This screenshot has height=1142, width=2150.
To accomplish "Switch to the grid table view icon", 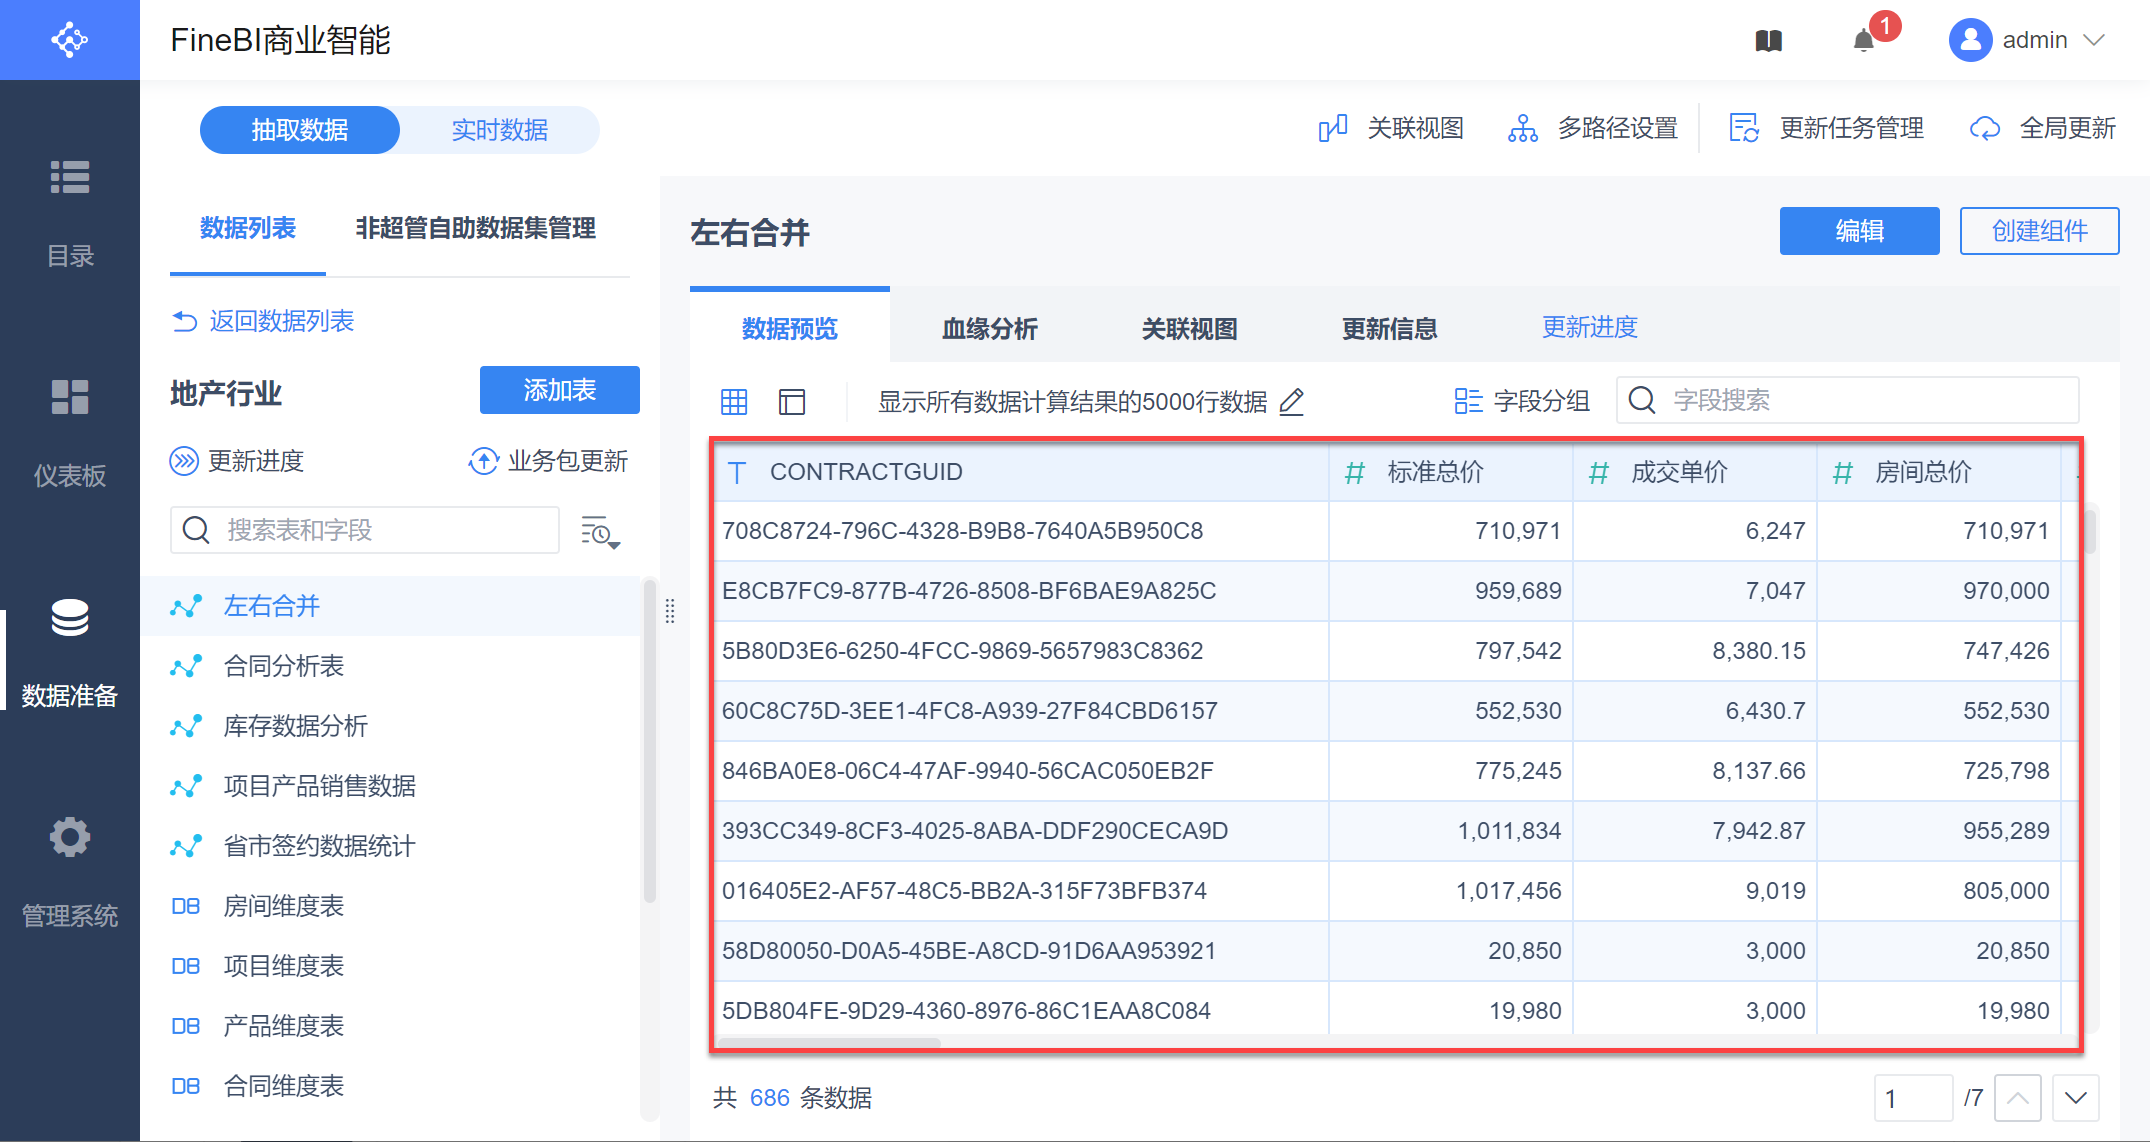I will [734, 402].
